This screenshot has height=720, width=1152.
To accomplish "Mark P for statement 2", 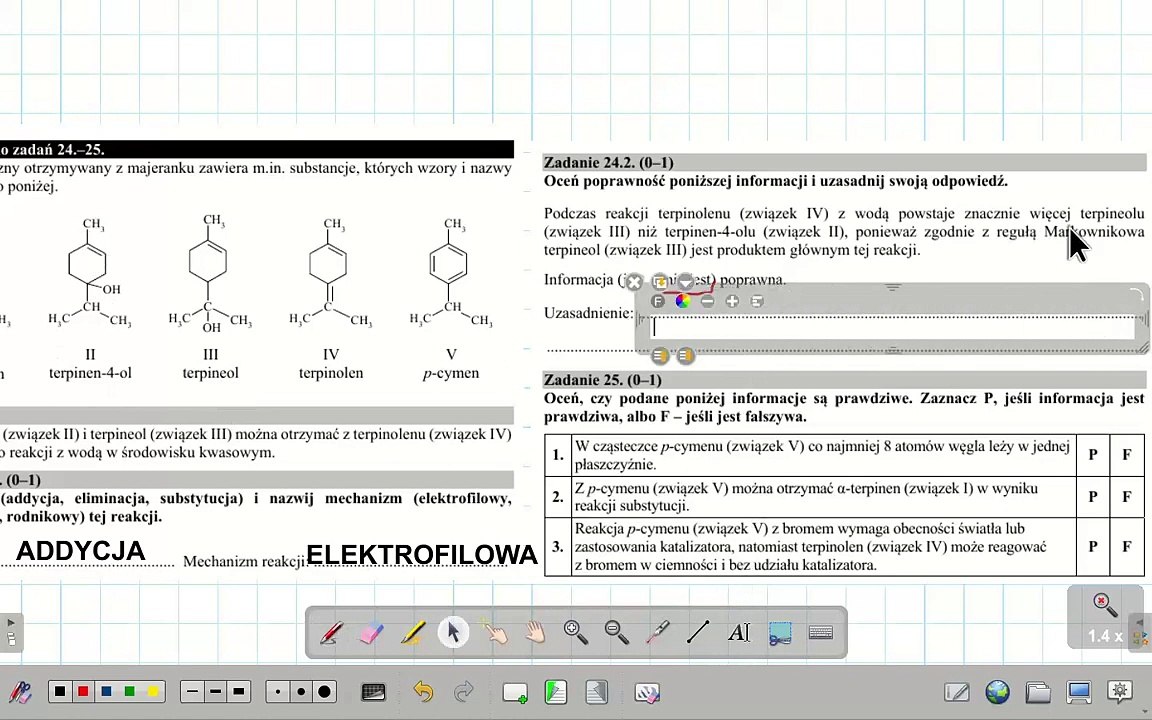I will tap(1092, 497).
